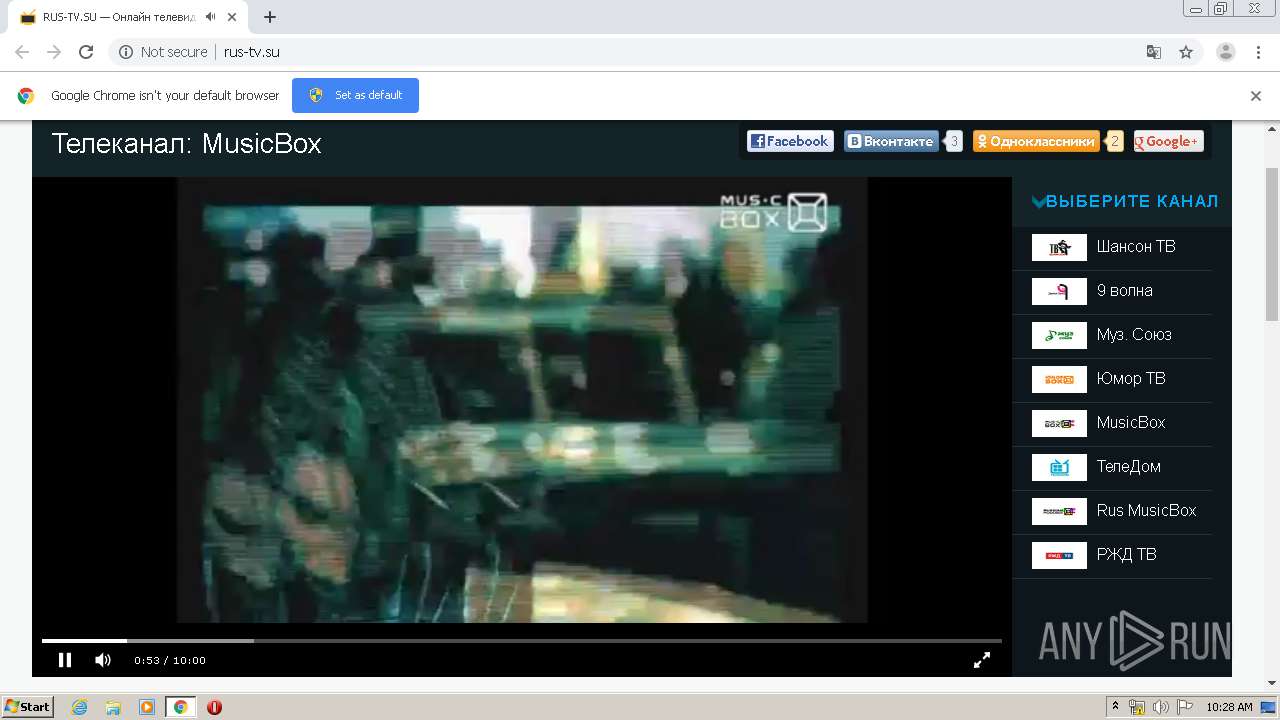Click the 2 counter beside Одноклассники
The image size is (1280, 720).
(1115, 142)
